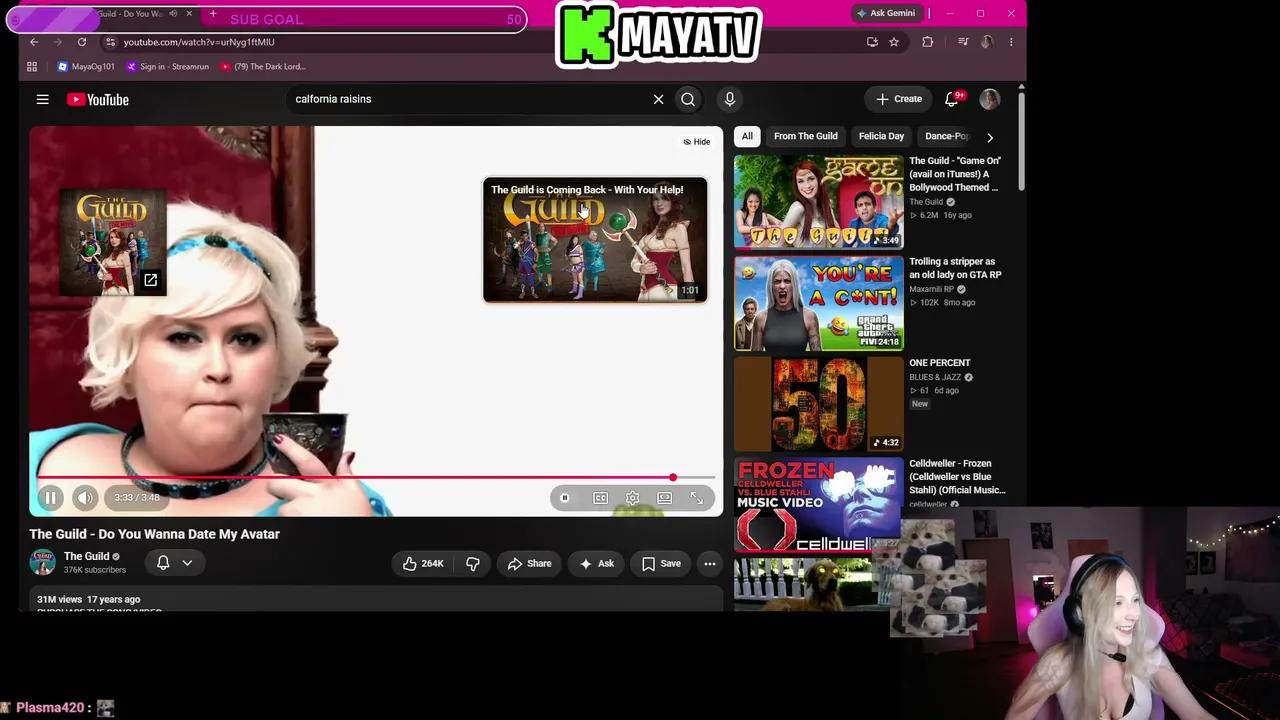Select the Dance-Pop chip
Viewport: 1280px width, 720px height.
click(x=946, y=136)
